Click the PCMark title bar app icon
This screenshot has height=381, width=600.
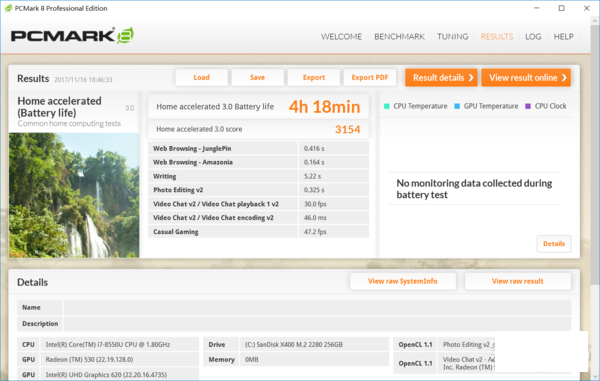point(8,8)
